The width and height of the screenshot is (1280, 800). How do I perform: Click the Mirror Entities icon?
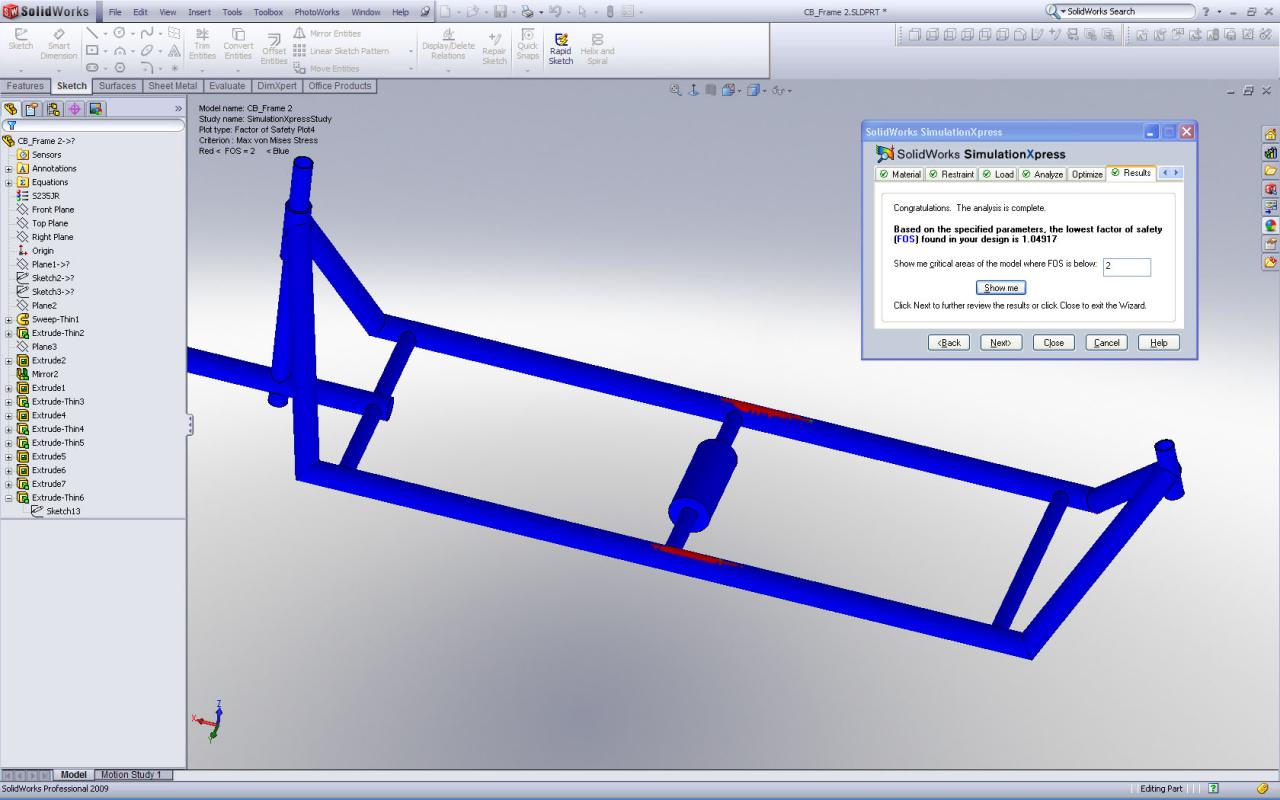[x=299, y=34]
